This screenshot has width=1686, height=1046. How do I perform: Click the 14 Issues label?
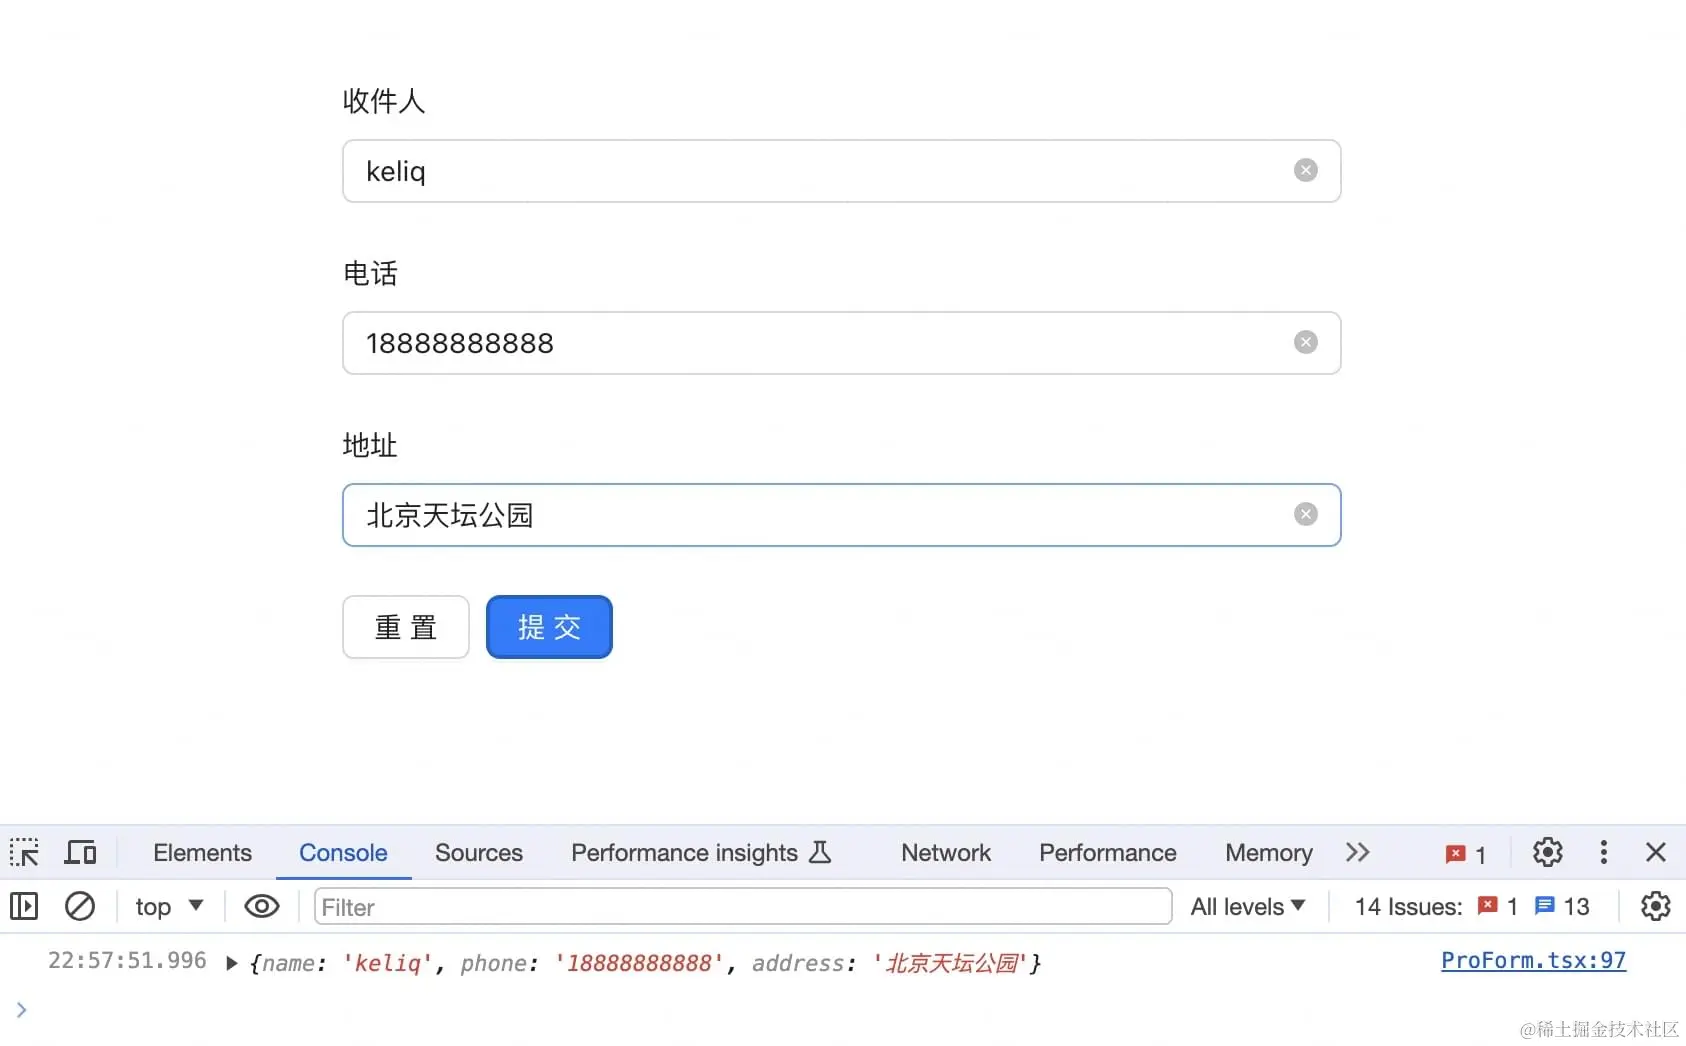(1408, 906)
